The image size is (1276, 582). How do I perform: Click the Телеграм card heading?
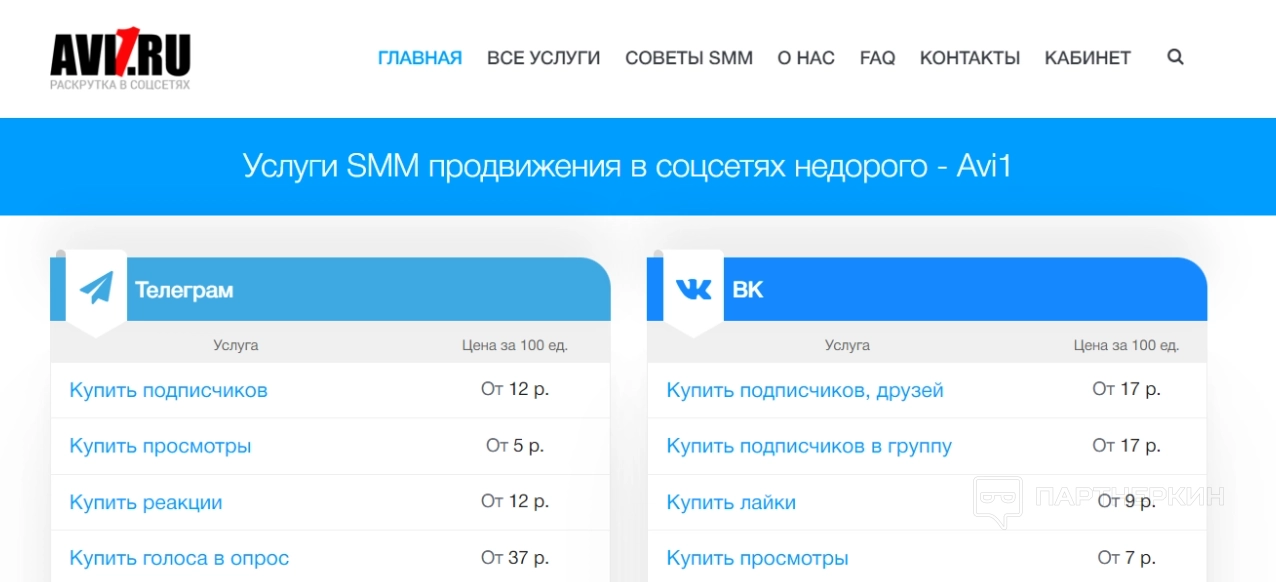(184, 290)
